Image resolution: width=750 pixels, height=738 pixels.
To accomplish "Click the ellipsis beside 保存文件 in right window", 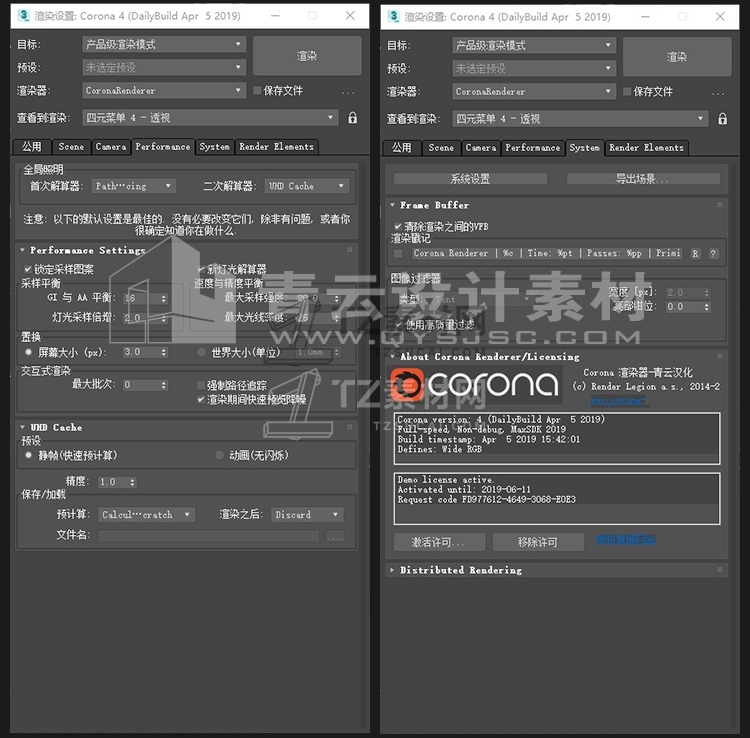I will [718, 92].
